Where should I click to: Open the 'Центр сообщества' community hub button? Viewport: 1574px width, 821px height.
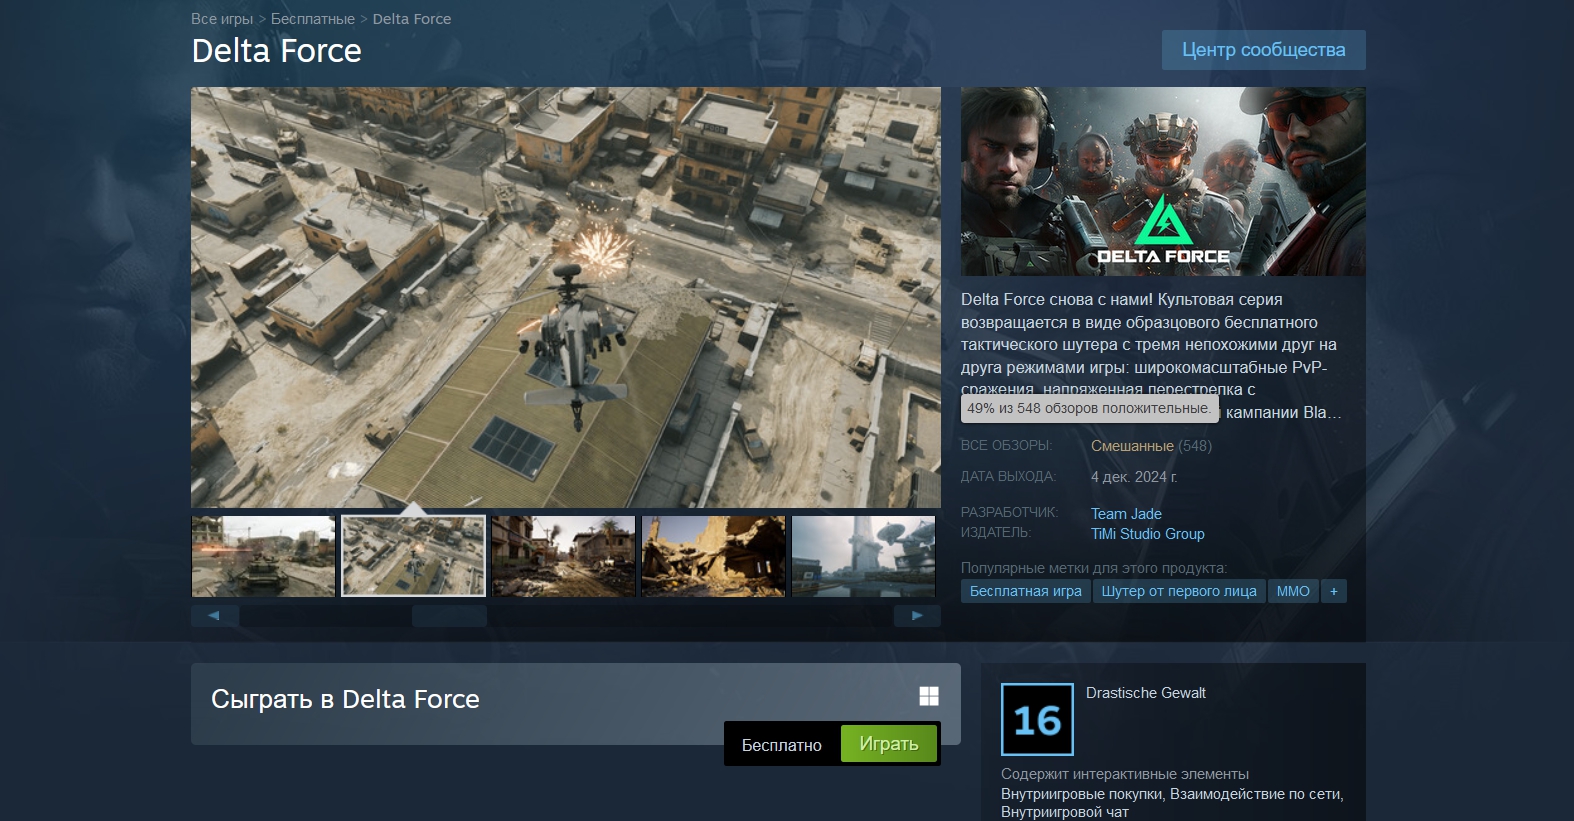pyautogui.click(x=1263, y=50)
